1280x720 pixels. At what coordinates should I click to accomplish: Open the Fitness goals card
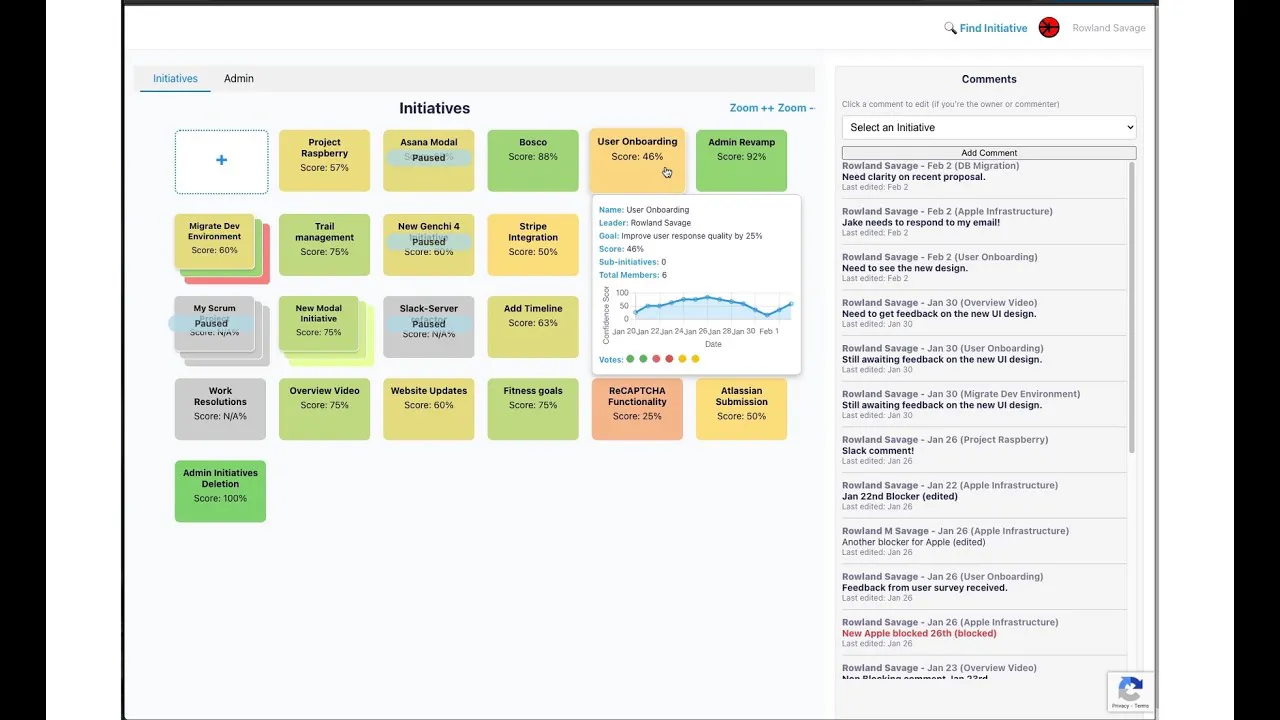click(533, 408)
